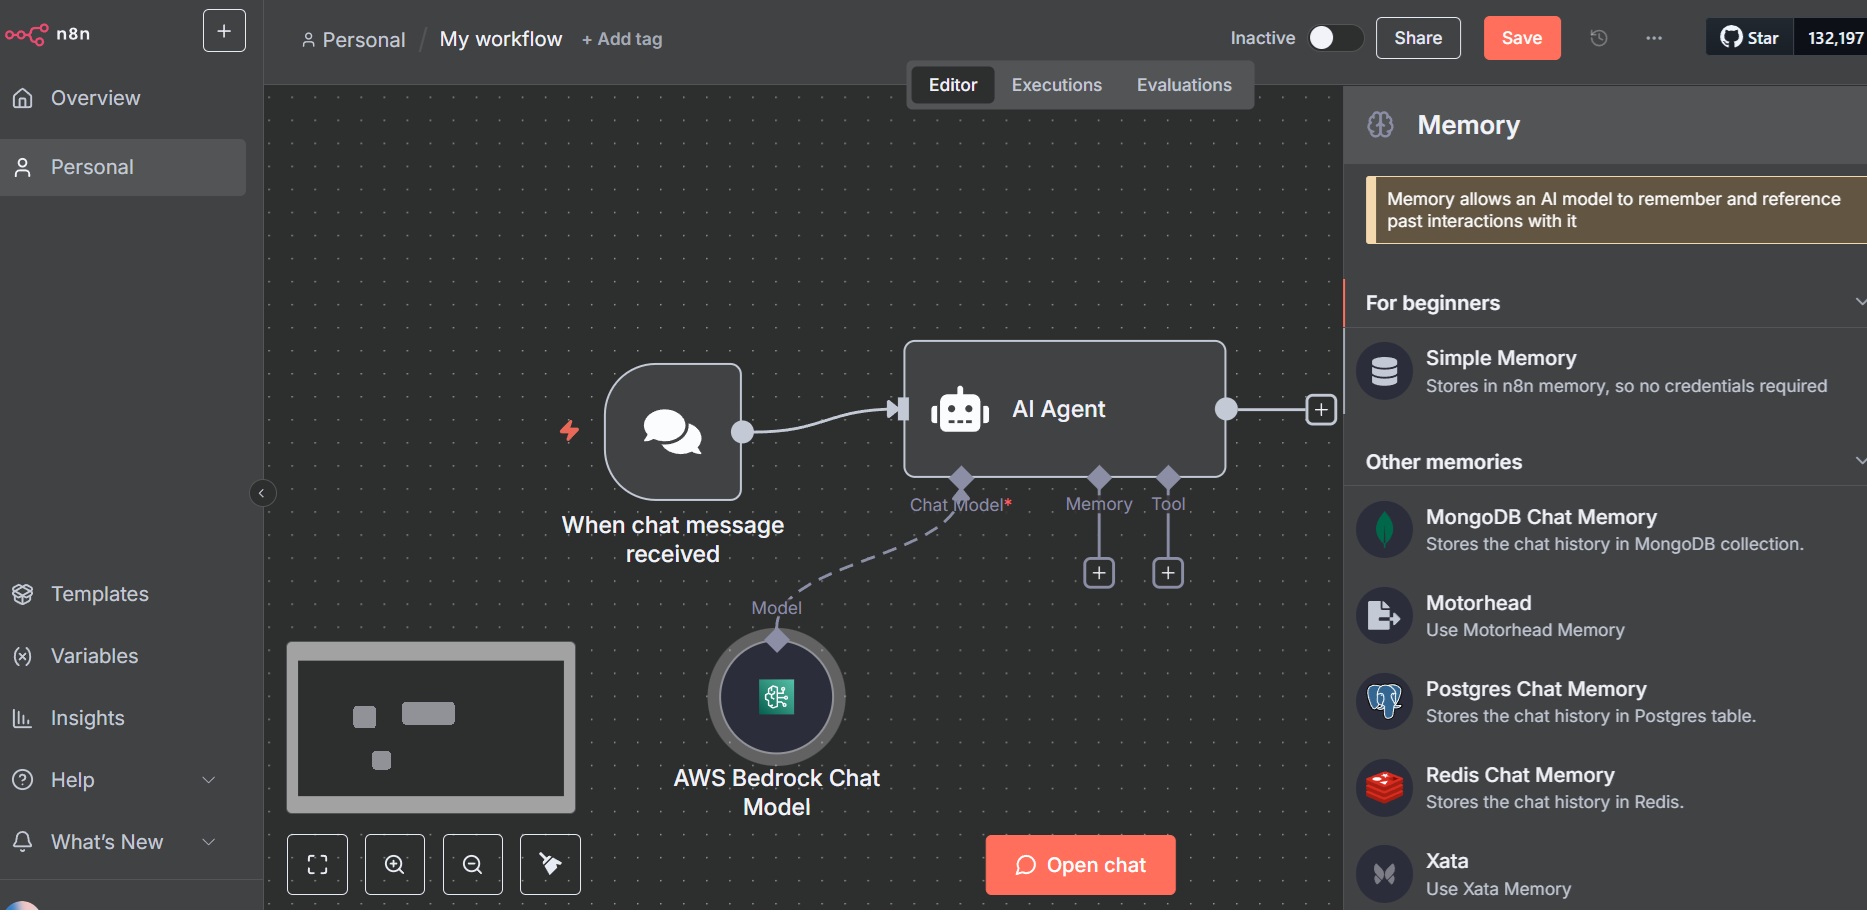The height and width of the screenshot is (914, 1867).
Task: Click the zoom out button
Action: click(473, 864)
